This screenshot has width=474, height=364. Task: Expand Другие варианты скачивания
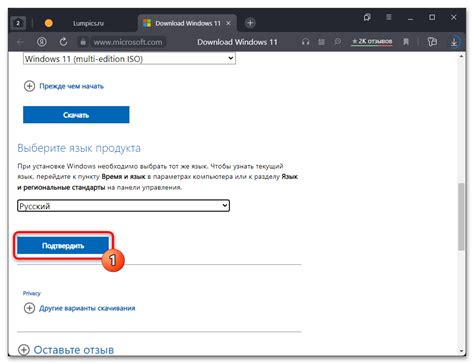[80, 308]
